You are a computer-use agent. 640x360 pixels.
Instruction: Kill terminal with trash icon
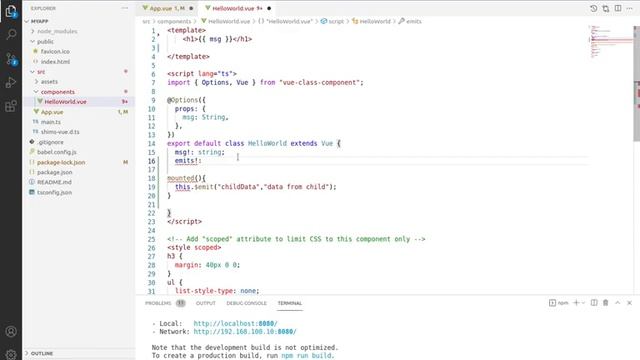tap(606, 302)
